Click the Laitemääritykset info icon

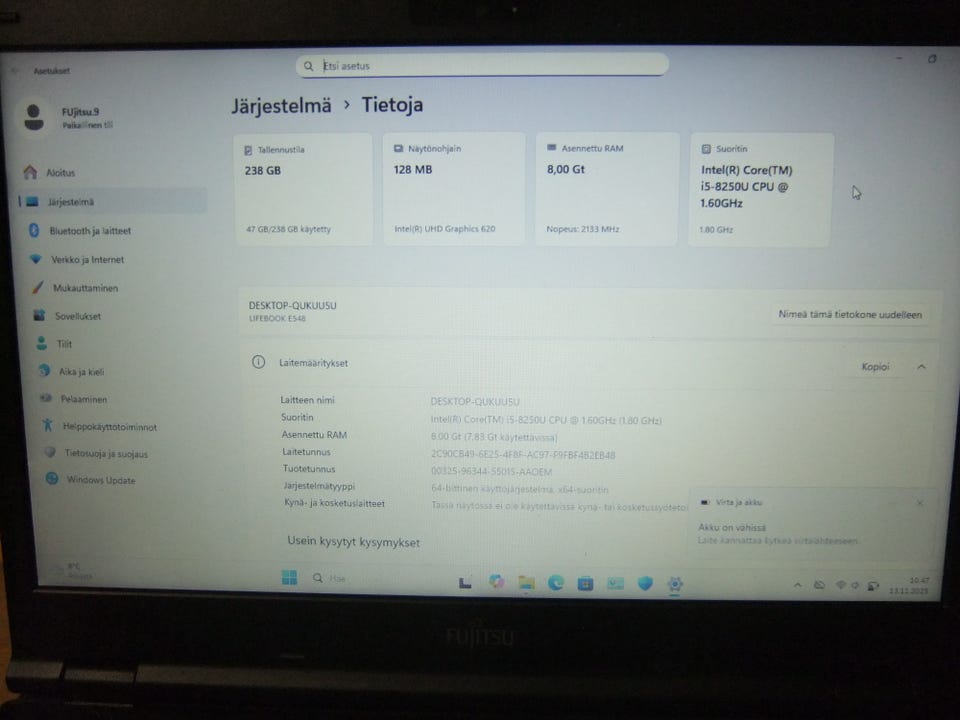tap(258, 362)
